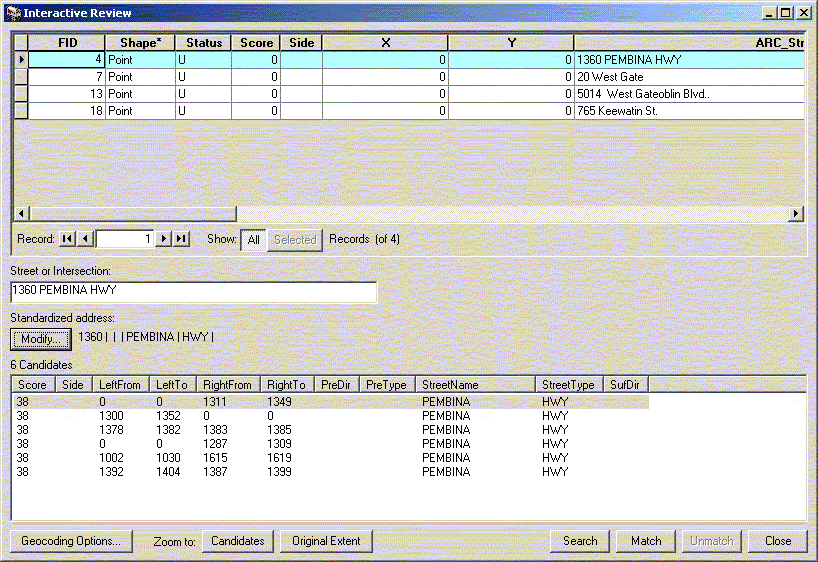Sort by FID column header

coord(67,43)
